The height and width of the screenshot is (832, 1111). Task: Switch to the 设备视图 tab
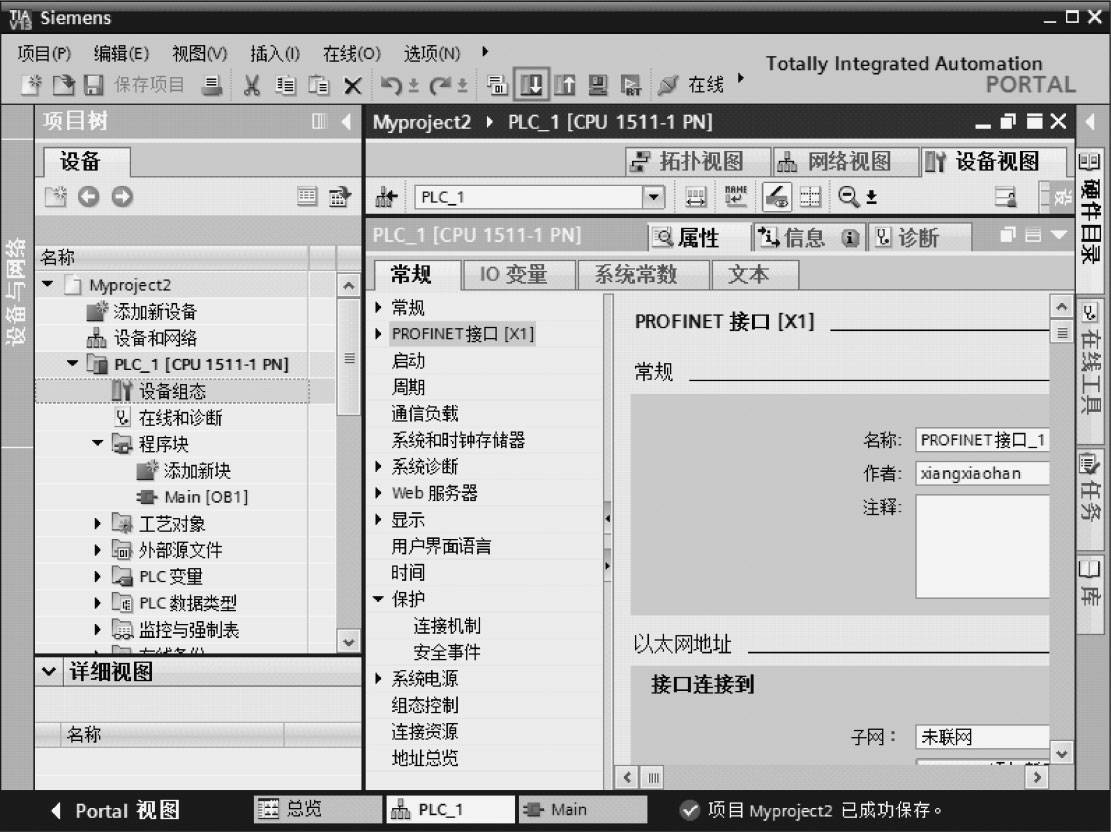coord(993,162)
